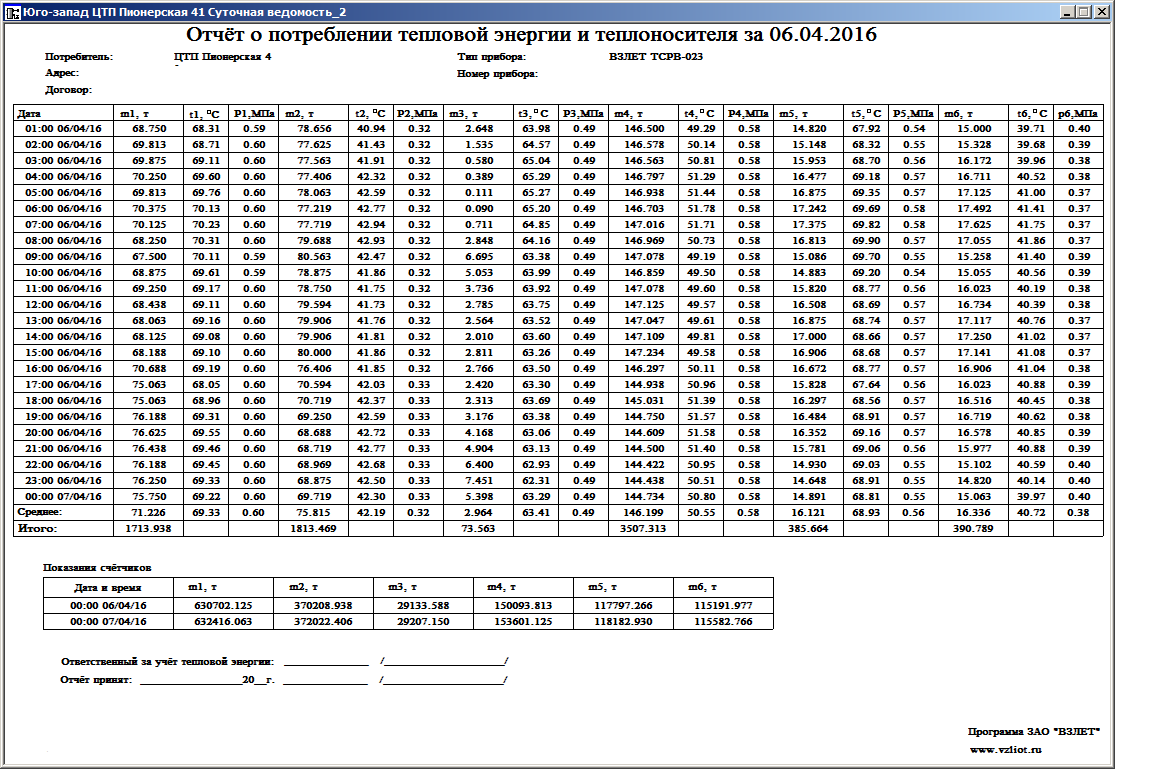Select the "Потребитель:" label

coord(79,57)
